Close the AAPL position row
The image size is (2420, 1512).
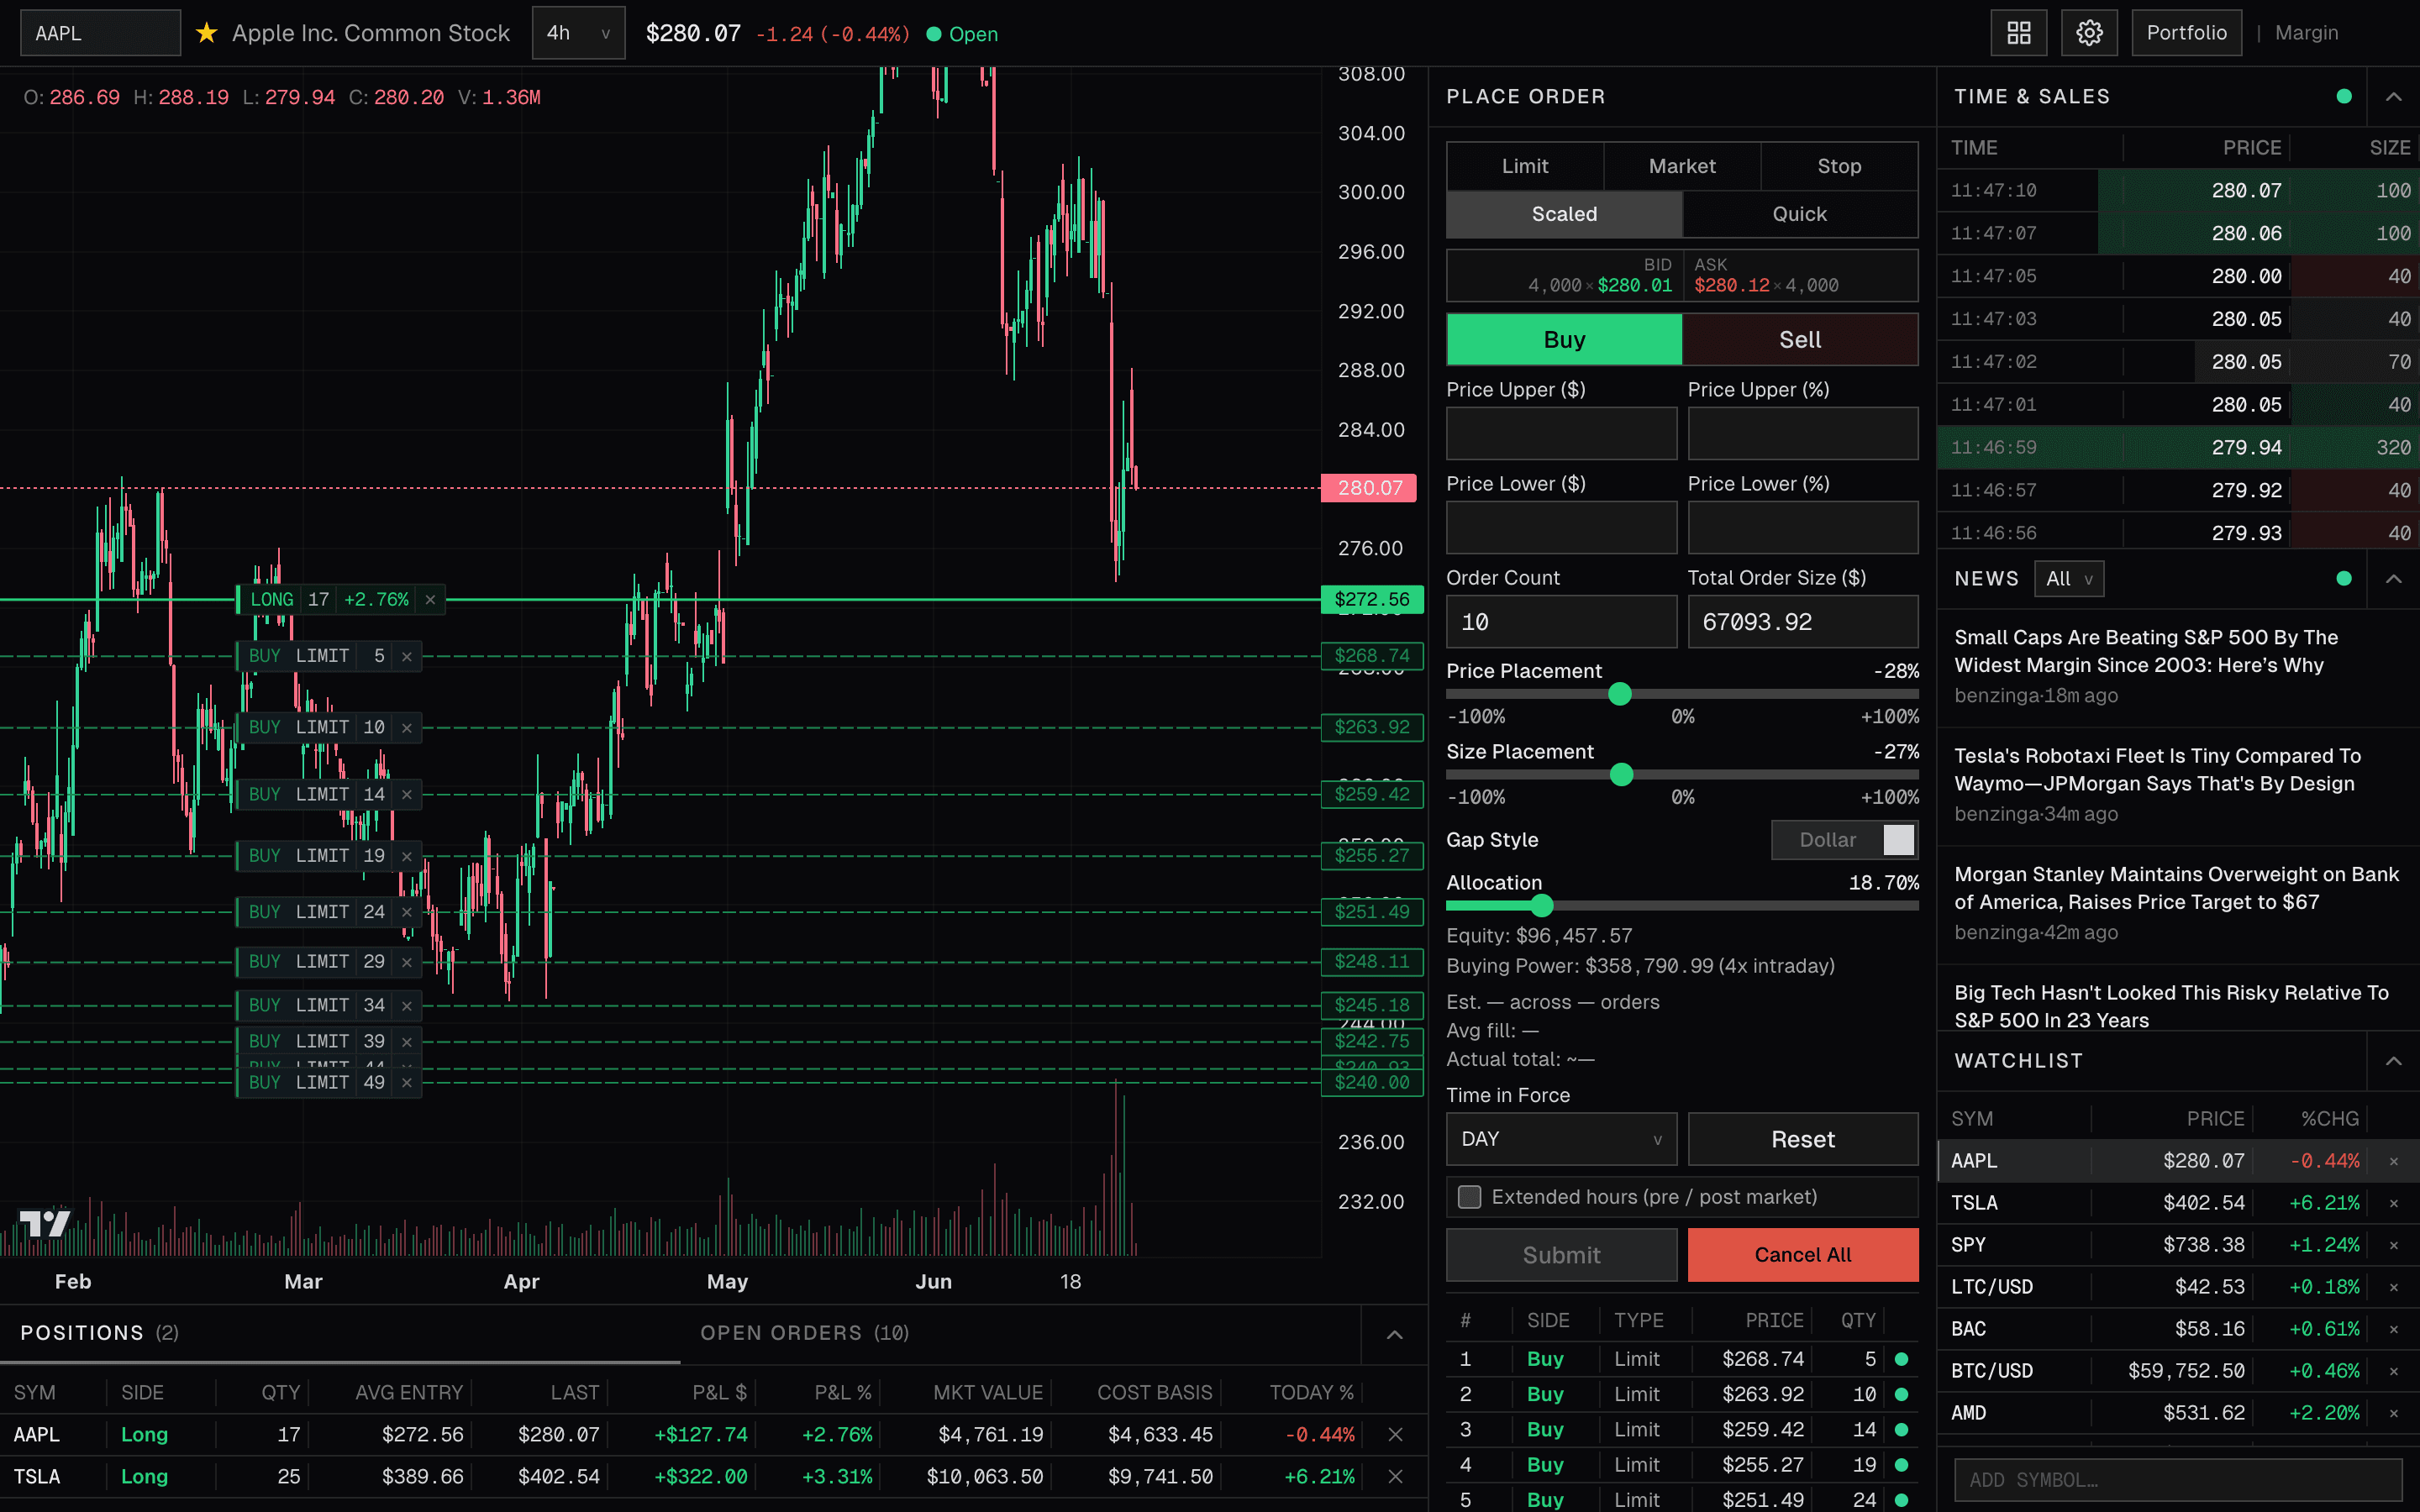1395,1435
